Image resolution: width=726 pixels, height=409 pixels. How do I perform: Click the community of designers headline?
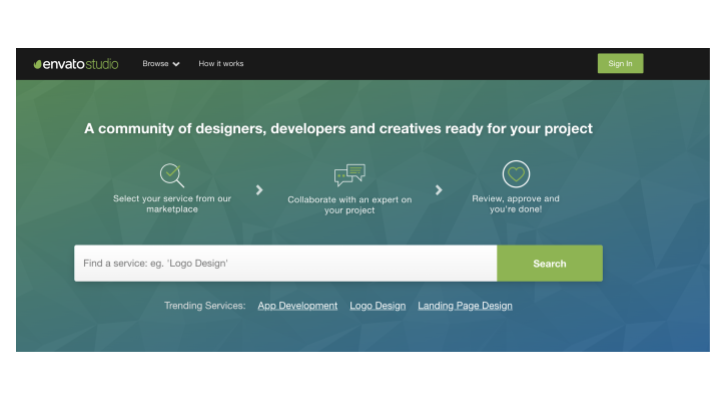[x=338, y=128]
